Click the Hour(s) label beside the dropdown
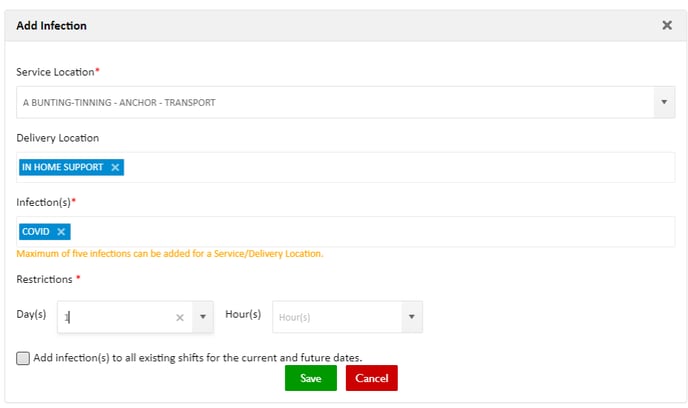Screen dimensions: 688x408 click(x=243, y=314)
